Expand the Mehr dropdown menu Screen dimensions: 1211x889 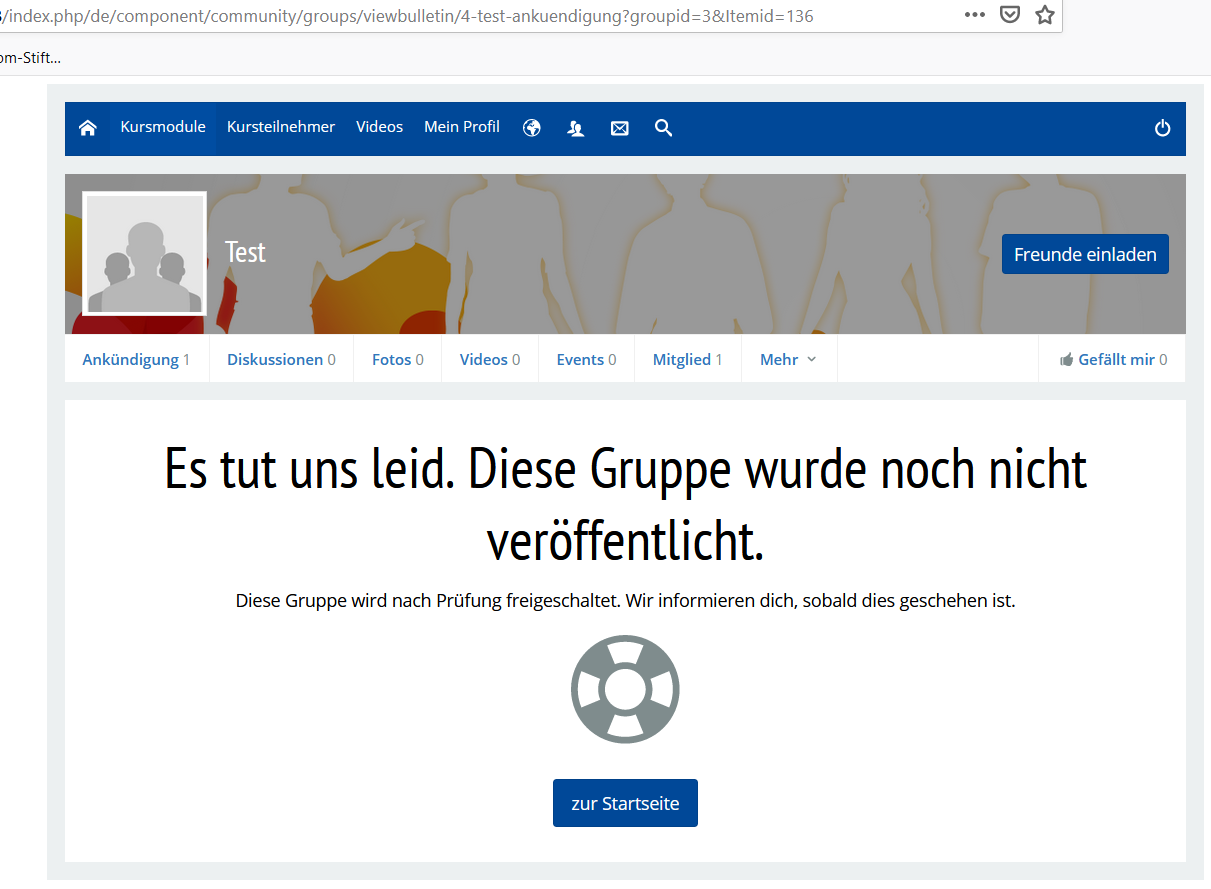click(x=788, y=359)
